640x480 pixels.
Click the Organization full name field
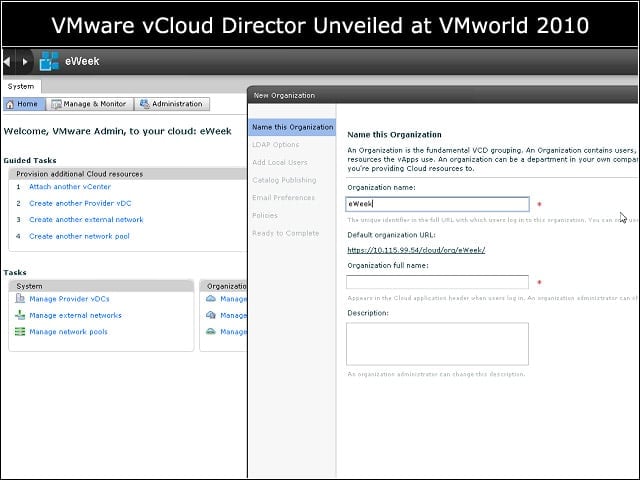(437, 282)
